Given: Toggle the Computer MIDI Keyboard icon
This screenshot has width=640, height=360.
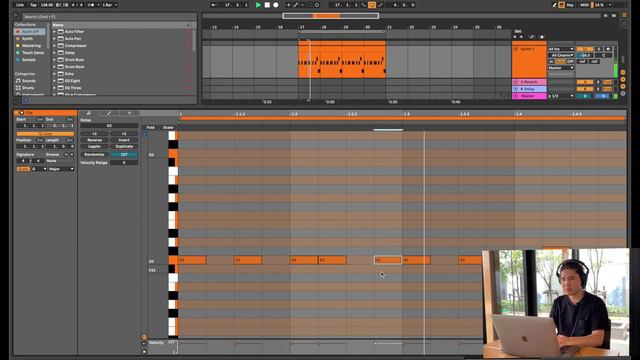Looking at the screenshot, I should coord(561,5).
